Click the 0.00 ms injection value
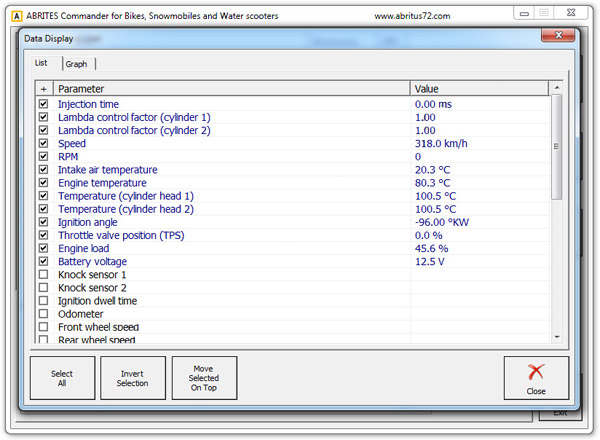 [433, 104]
